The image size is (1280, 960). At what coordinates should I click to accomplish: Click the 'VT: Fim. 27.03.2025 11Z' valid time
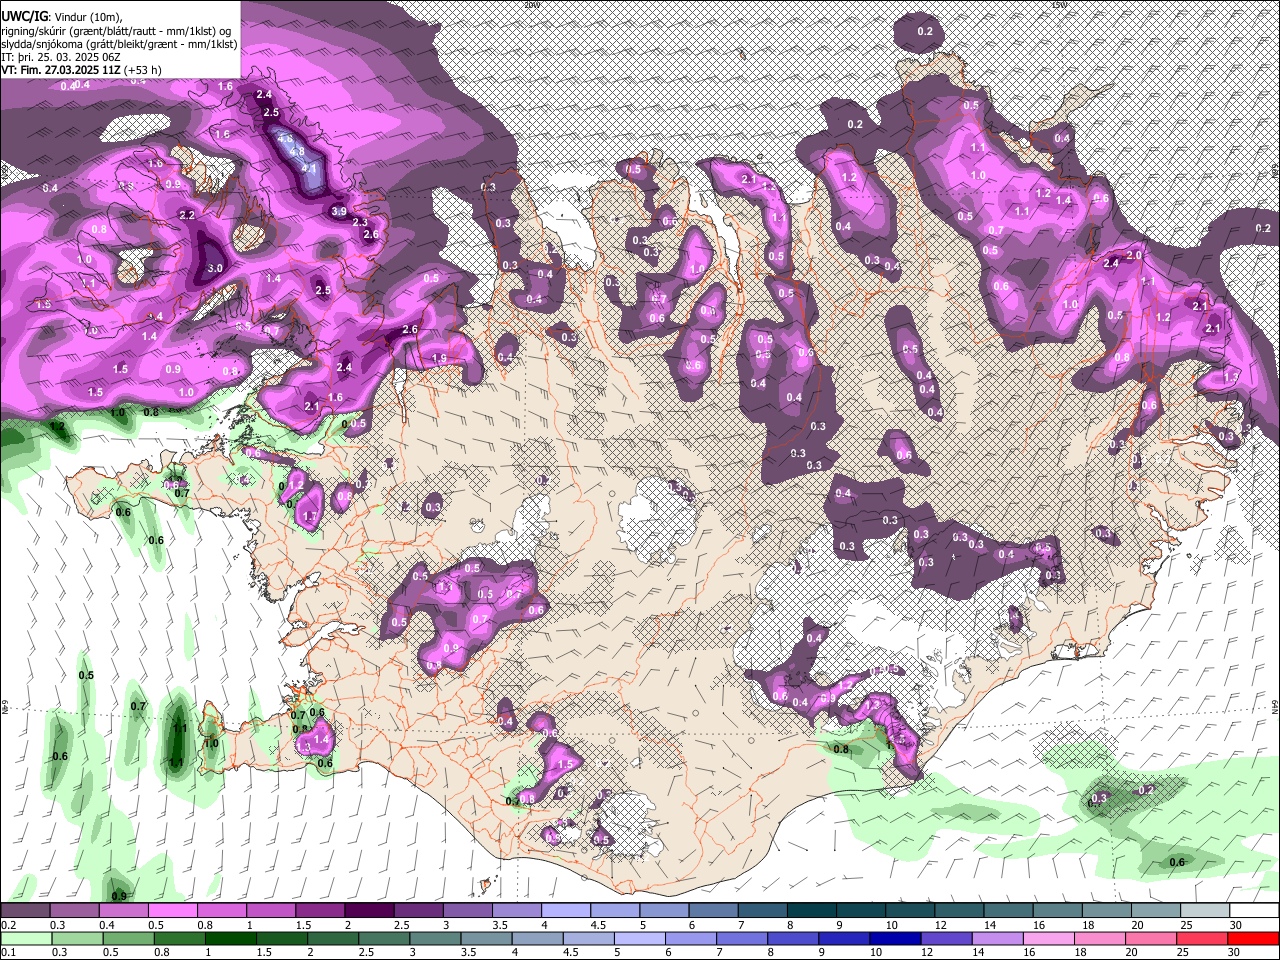pyautogui.click(x=61, y=70)
